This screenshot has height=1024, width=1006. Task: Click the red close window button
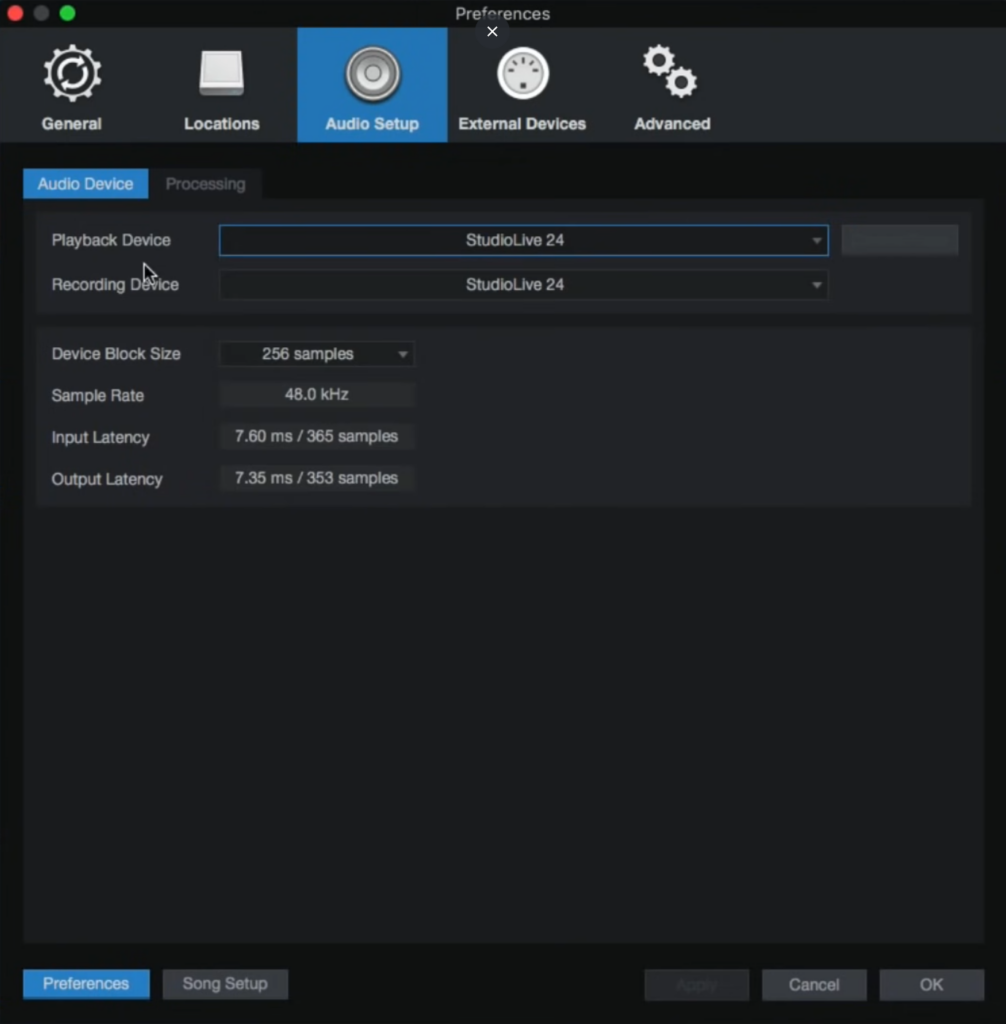click(x=15, y=13)
